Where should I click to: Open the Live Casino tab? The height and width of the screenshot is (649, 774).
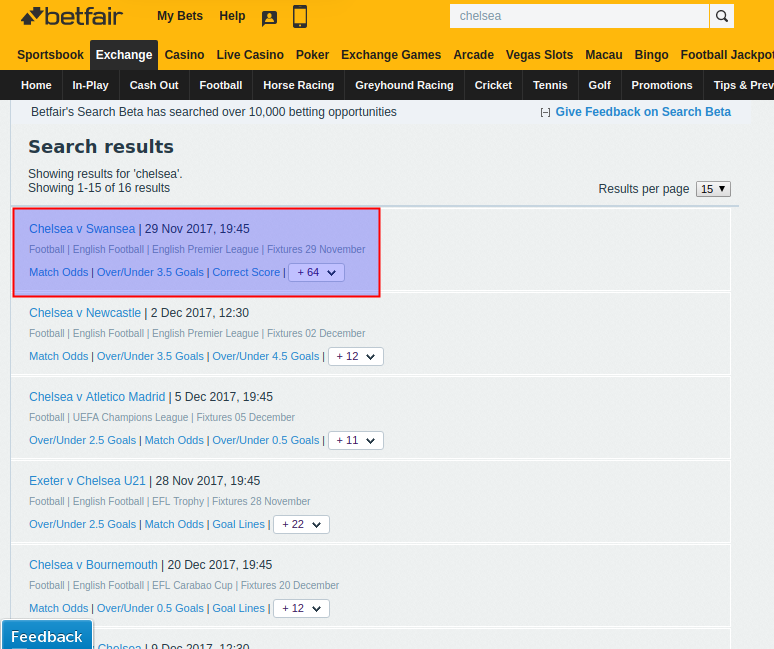tap(250, 55)
